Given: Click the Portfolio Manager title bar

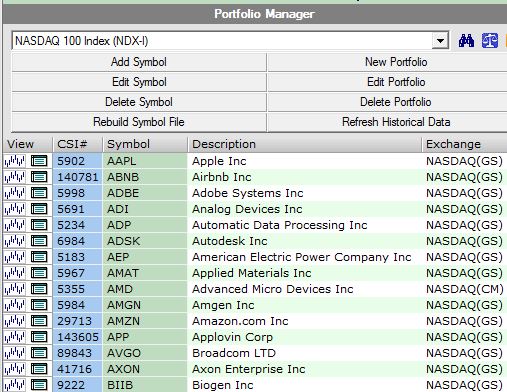Looking at the screenshot, I should tap(255, 14).
